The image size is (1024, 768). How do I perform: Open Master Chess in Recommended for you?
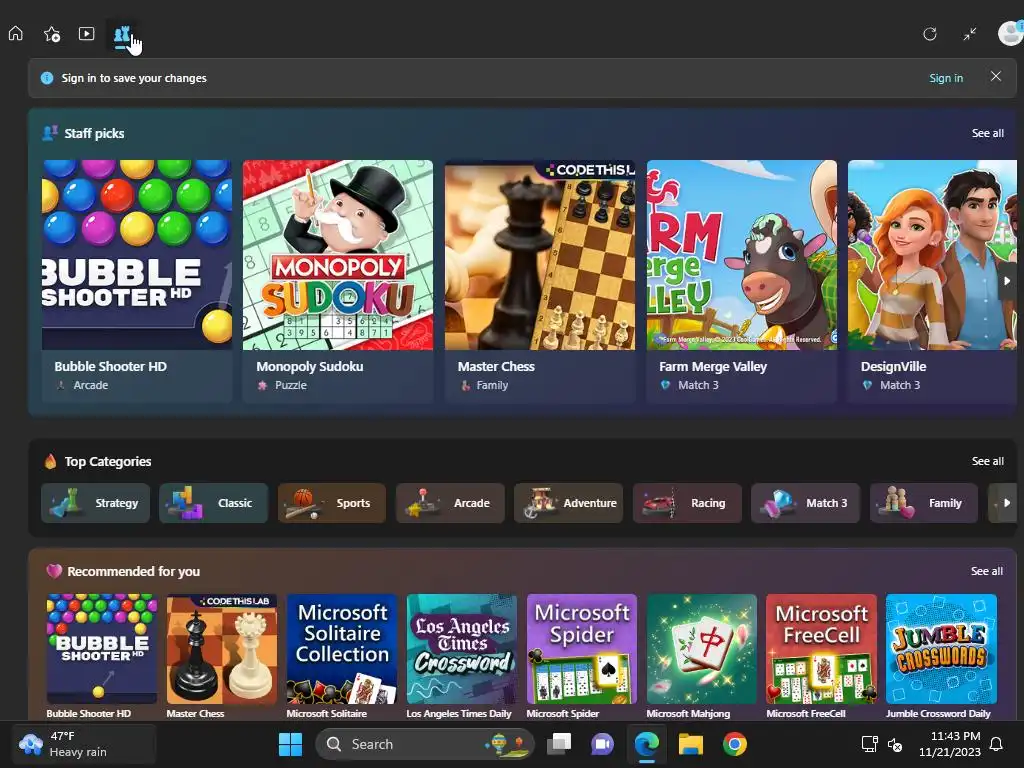221,655
